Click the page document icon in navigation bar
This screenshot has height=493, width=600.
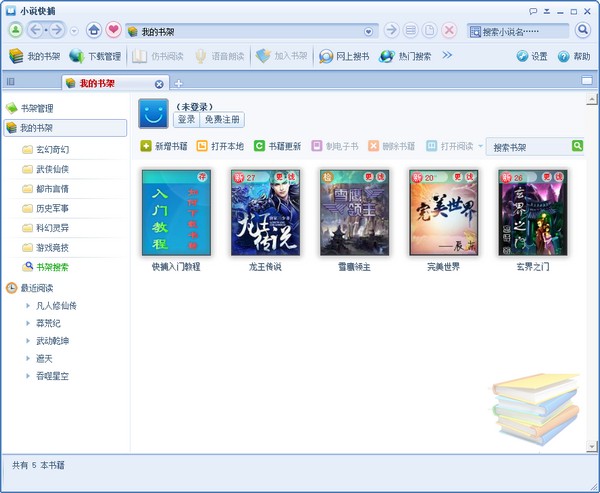(430, 30)
